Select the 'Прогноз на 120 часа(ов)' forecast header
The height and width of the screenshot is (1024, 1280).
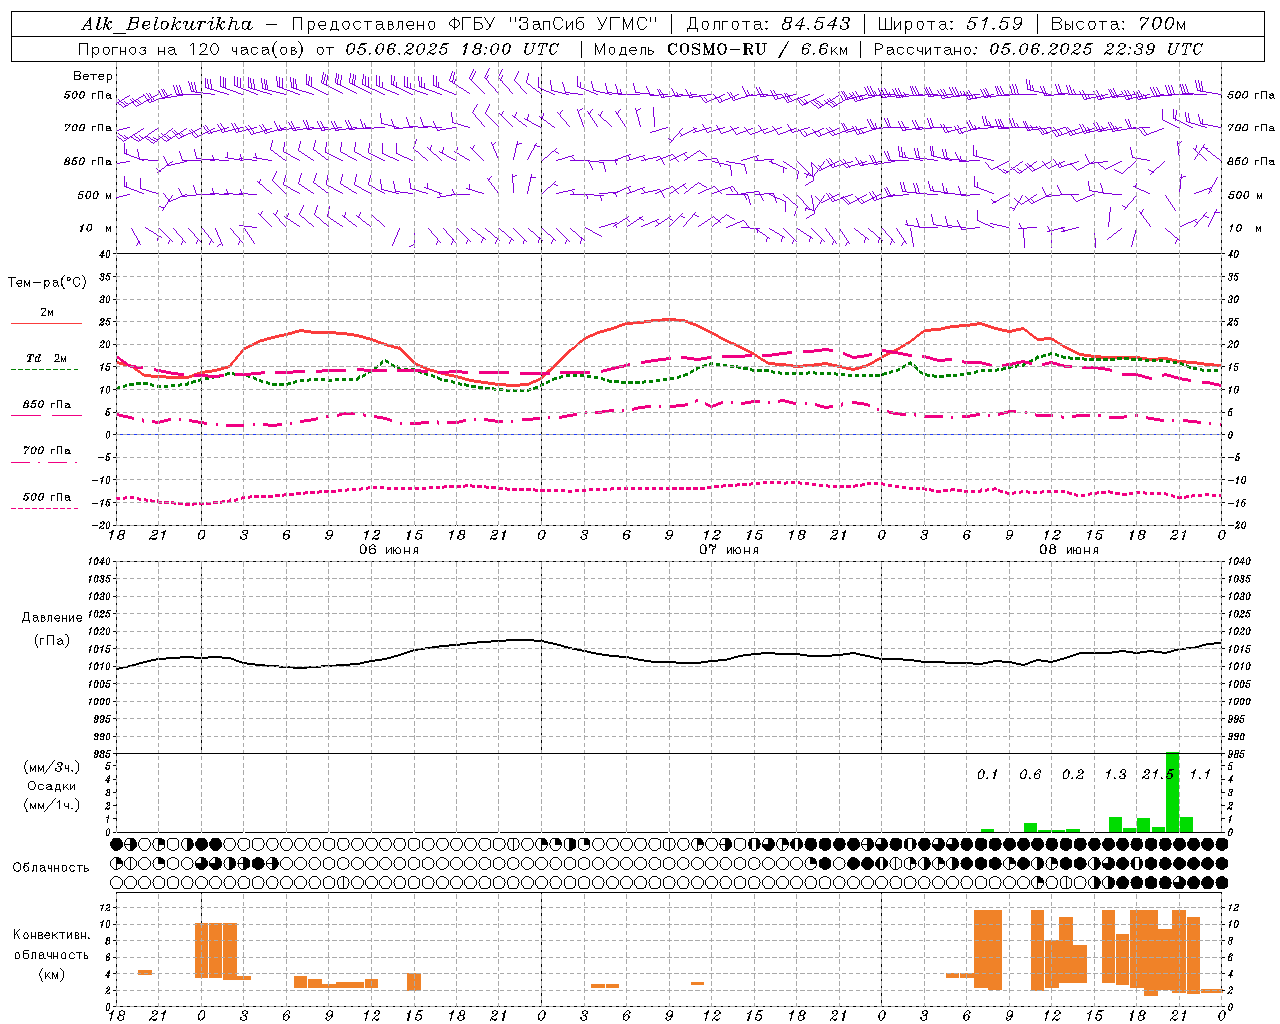coord(192,49)
